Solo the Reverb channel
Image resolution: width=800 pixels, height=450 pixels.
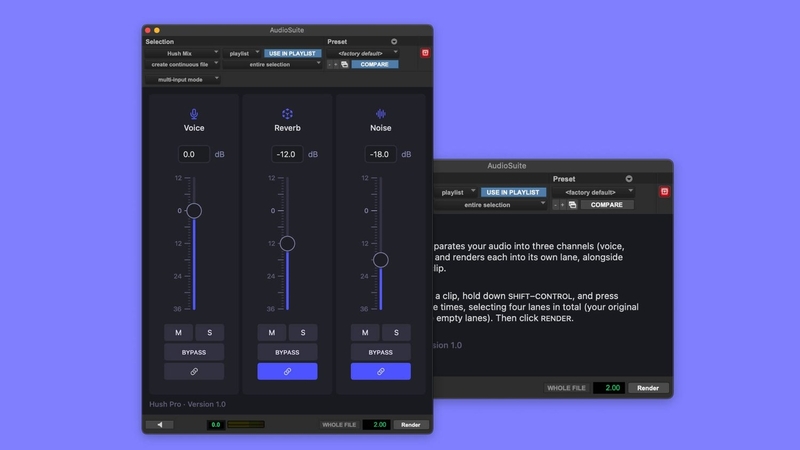(x=303, y=333)
